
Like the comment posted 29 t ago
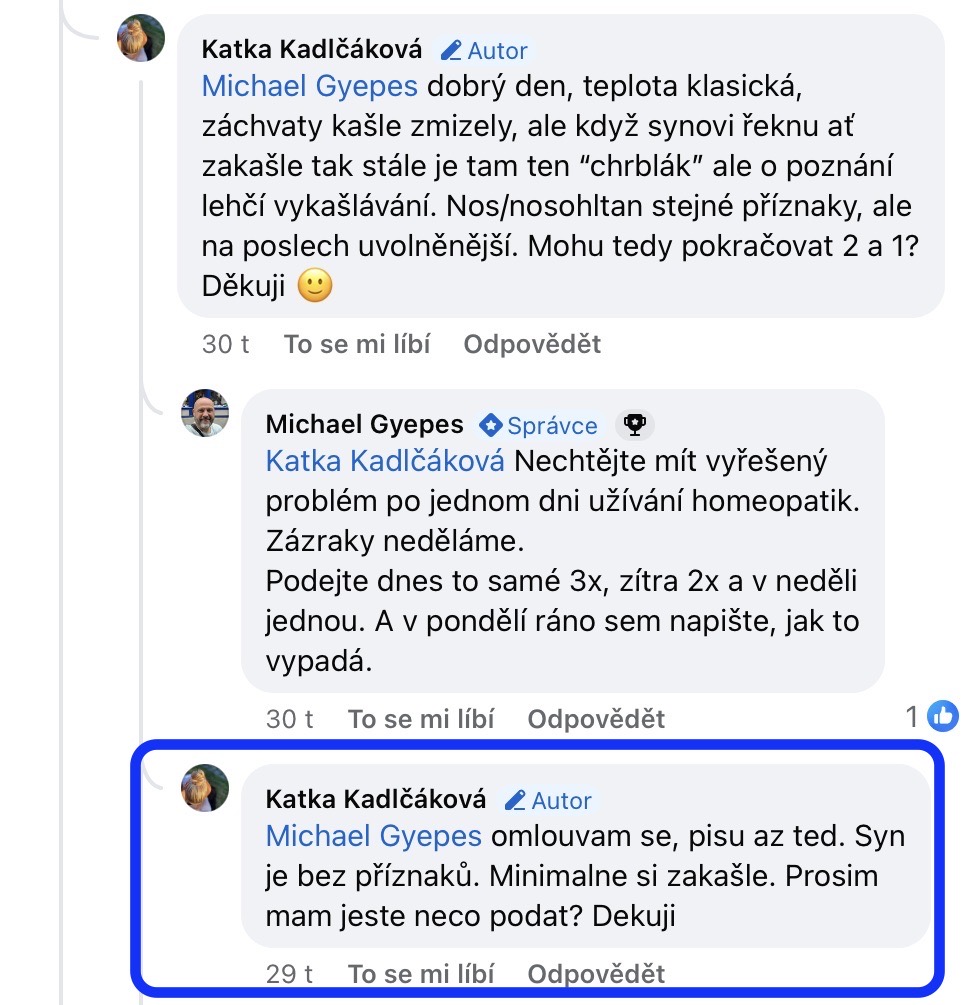pos(421,974)
